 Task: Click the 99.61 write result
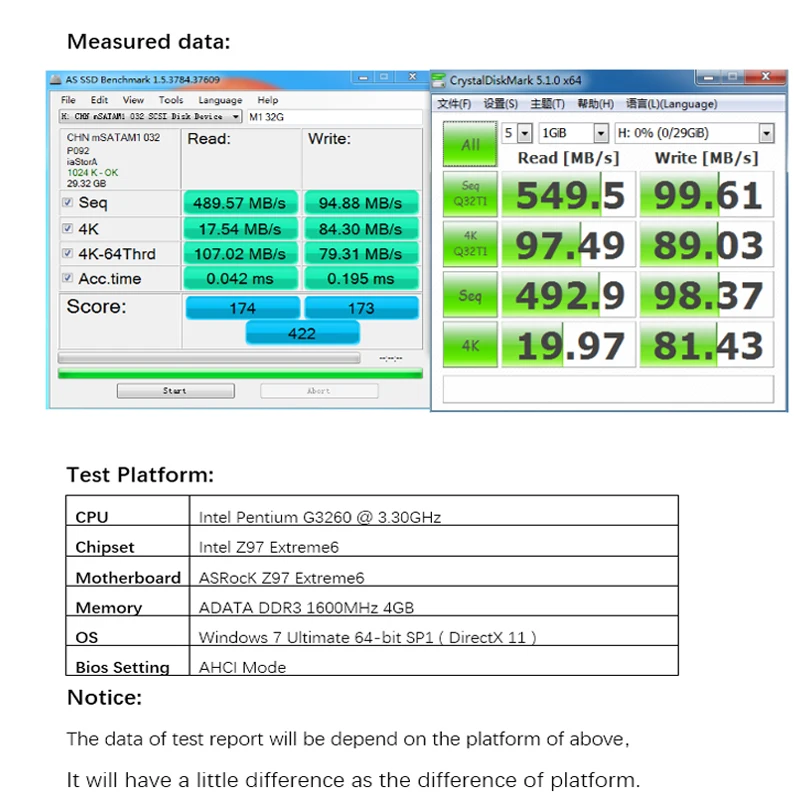coord(707,194)
